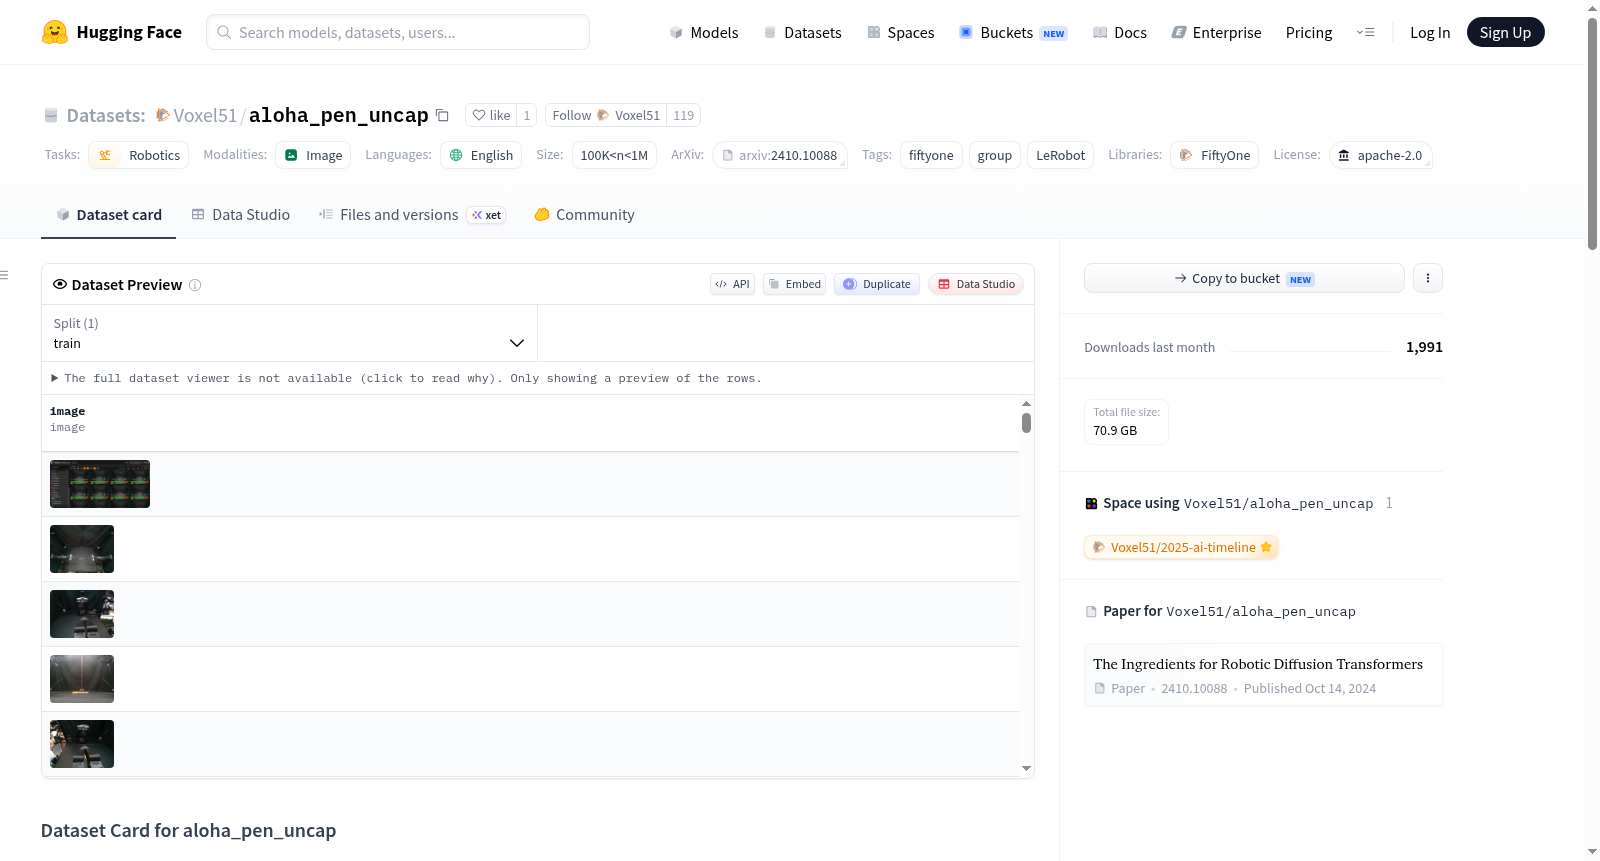1600x861 pixels.
Task: Click the Dataset Card for aloha_pen_uncap heading
Action: coord(189,831)
